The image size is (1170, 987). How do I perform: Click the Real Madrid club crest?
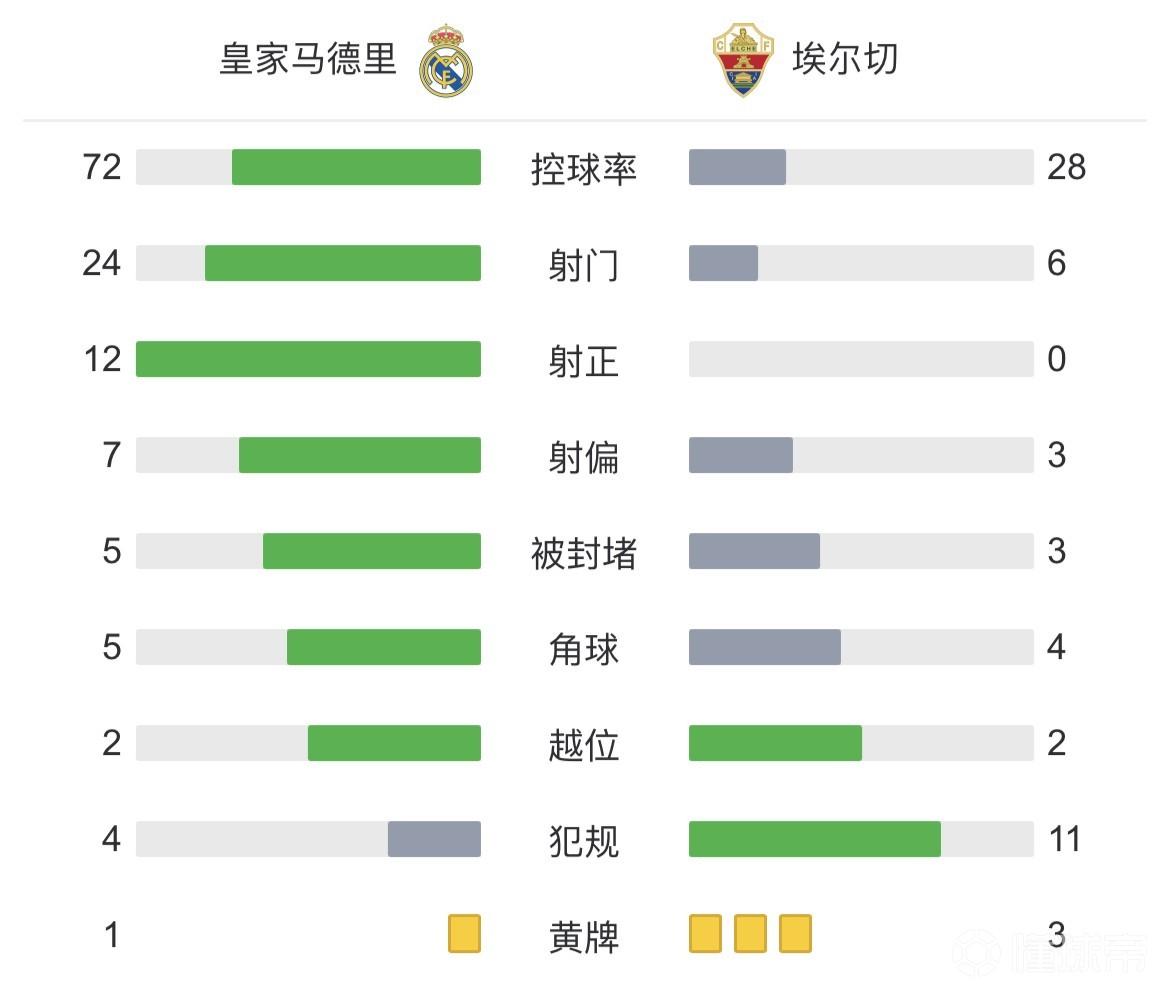tap(446, 60)
